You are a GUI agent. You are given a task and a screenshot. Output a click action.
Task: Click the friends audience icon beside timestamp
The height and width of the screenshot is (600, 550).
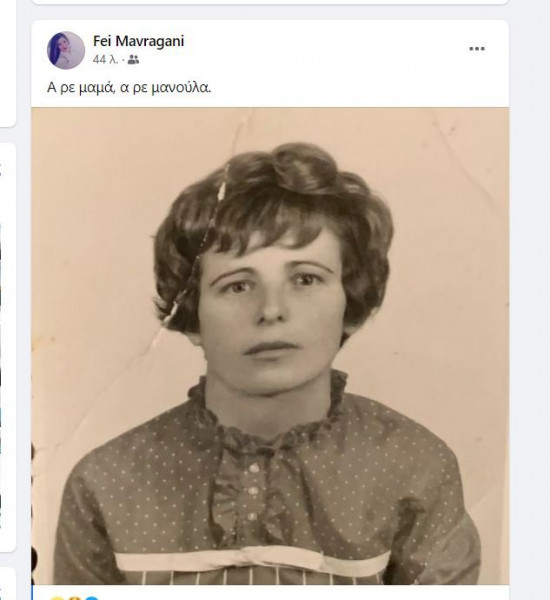(x=133, y=60)
